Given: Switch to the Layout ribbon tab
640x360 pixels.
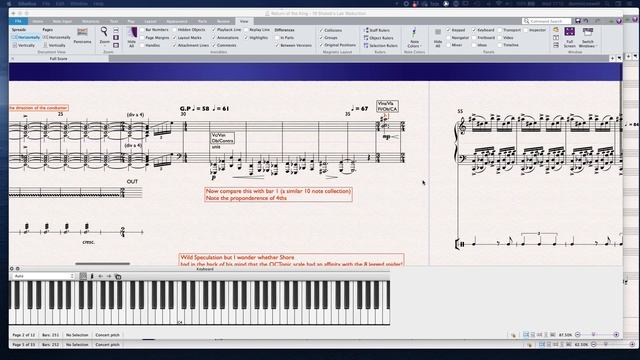Looking at the screenshot, I should [x=150, y=21].
